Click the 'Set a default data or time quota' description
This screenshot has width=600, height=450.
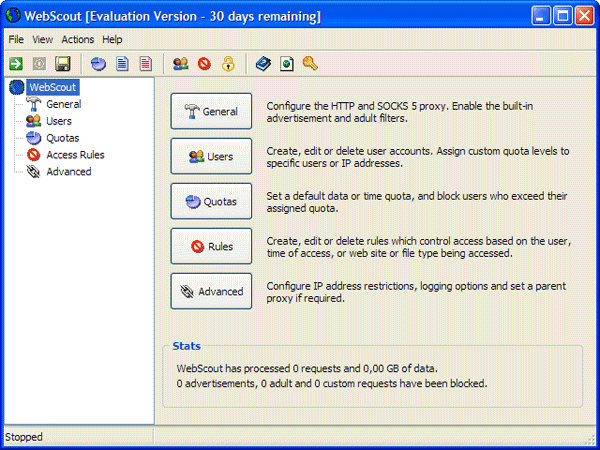417,202
